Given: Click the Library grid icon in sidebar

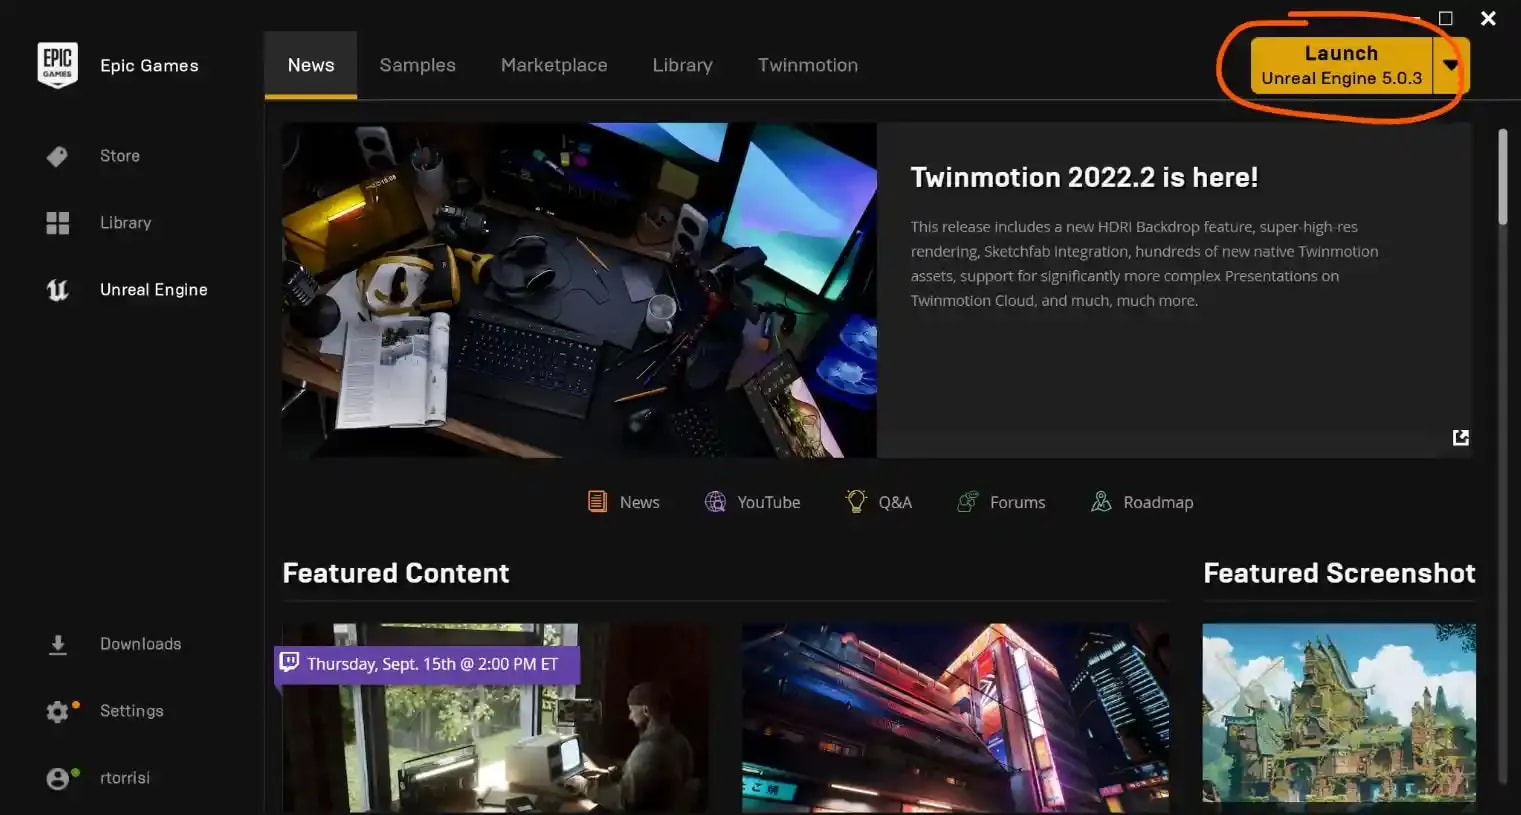Looking at the screenshot, I should pyautogui.click(x=57, y=223).
